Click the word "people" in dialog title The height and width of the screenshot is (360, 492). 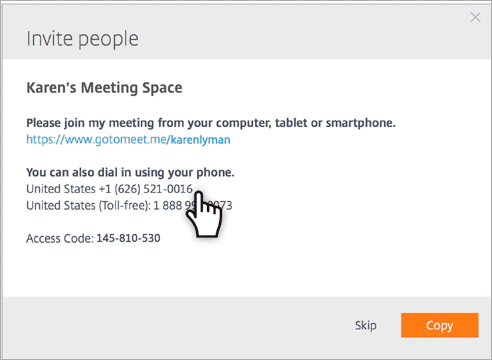[108, 40]
